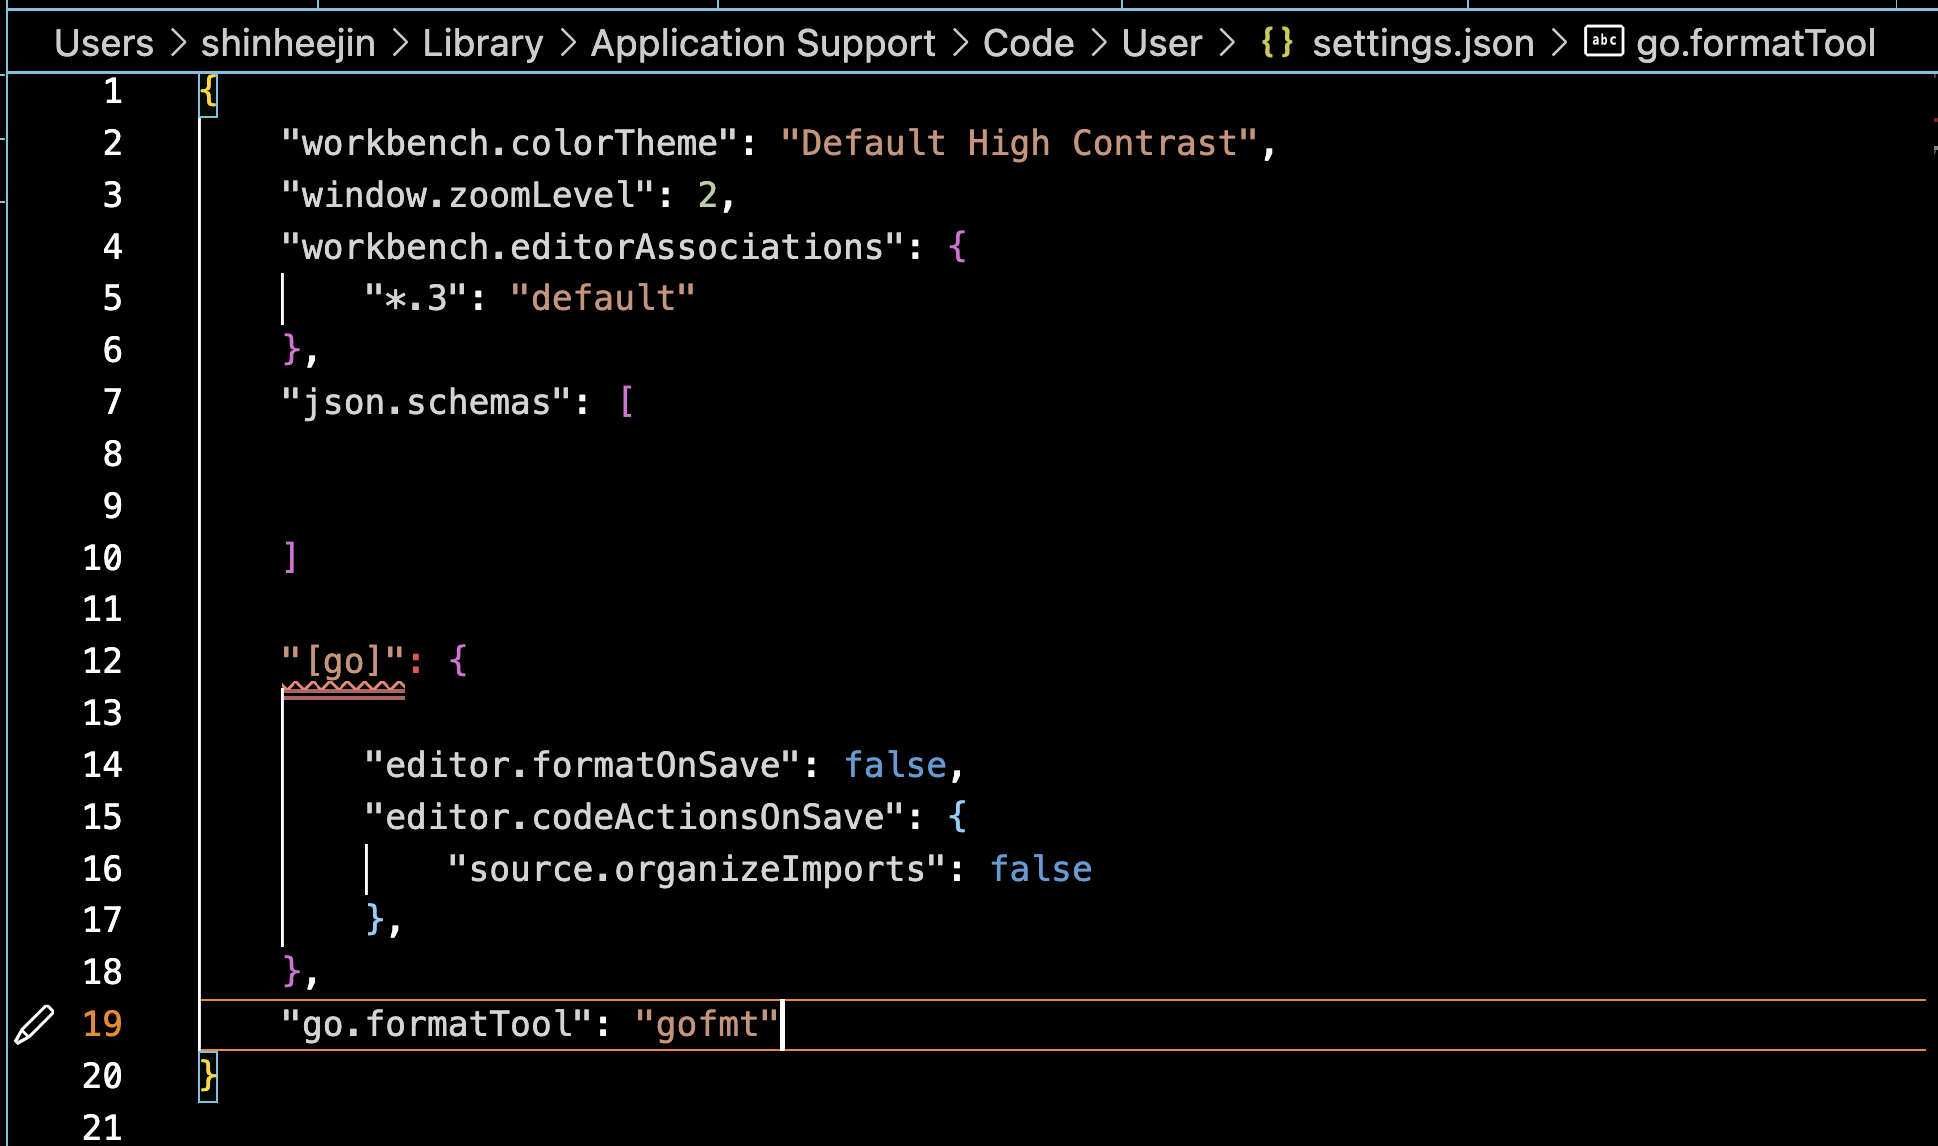Click the "default" string value
The image size is (1938, 1146).
[x=603, y=298]
